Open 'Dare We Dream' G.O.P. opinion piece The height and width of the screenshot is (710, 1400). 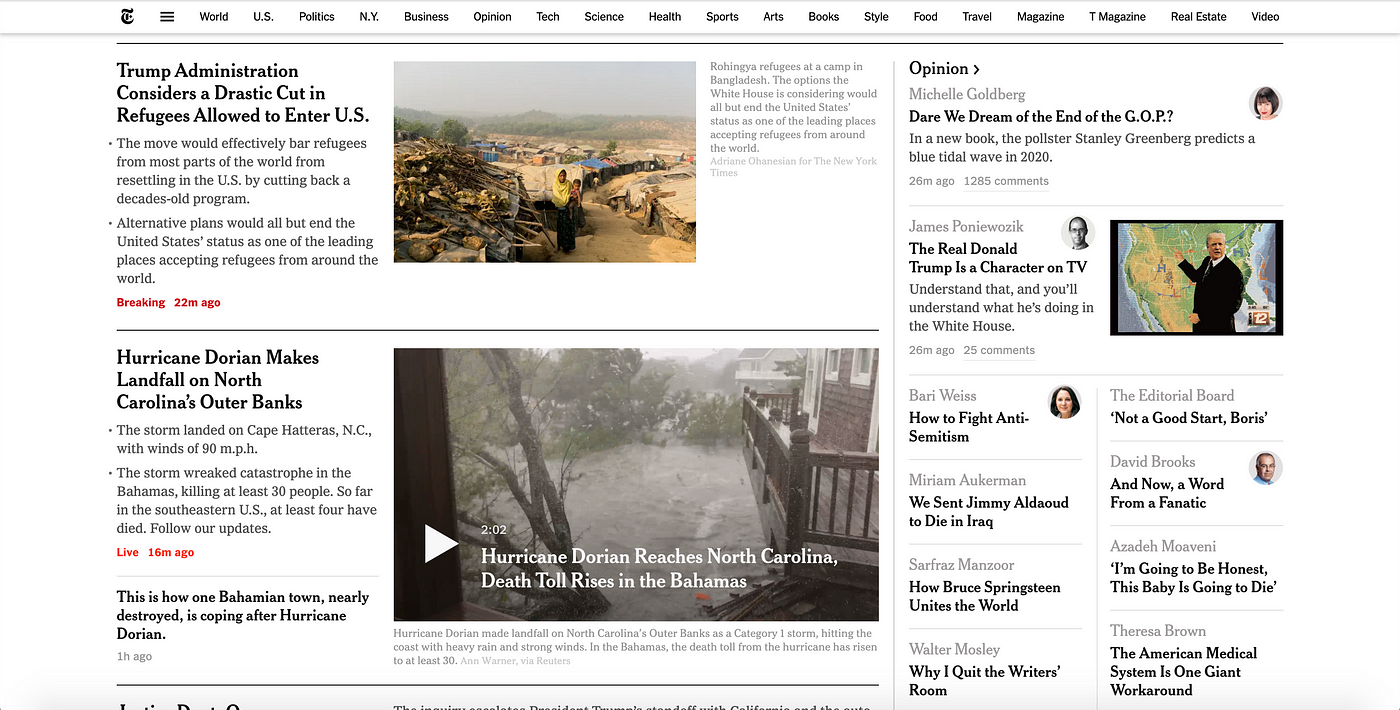pos(1041,117)
